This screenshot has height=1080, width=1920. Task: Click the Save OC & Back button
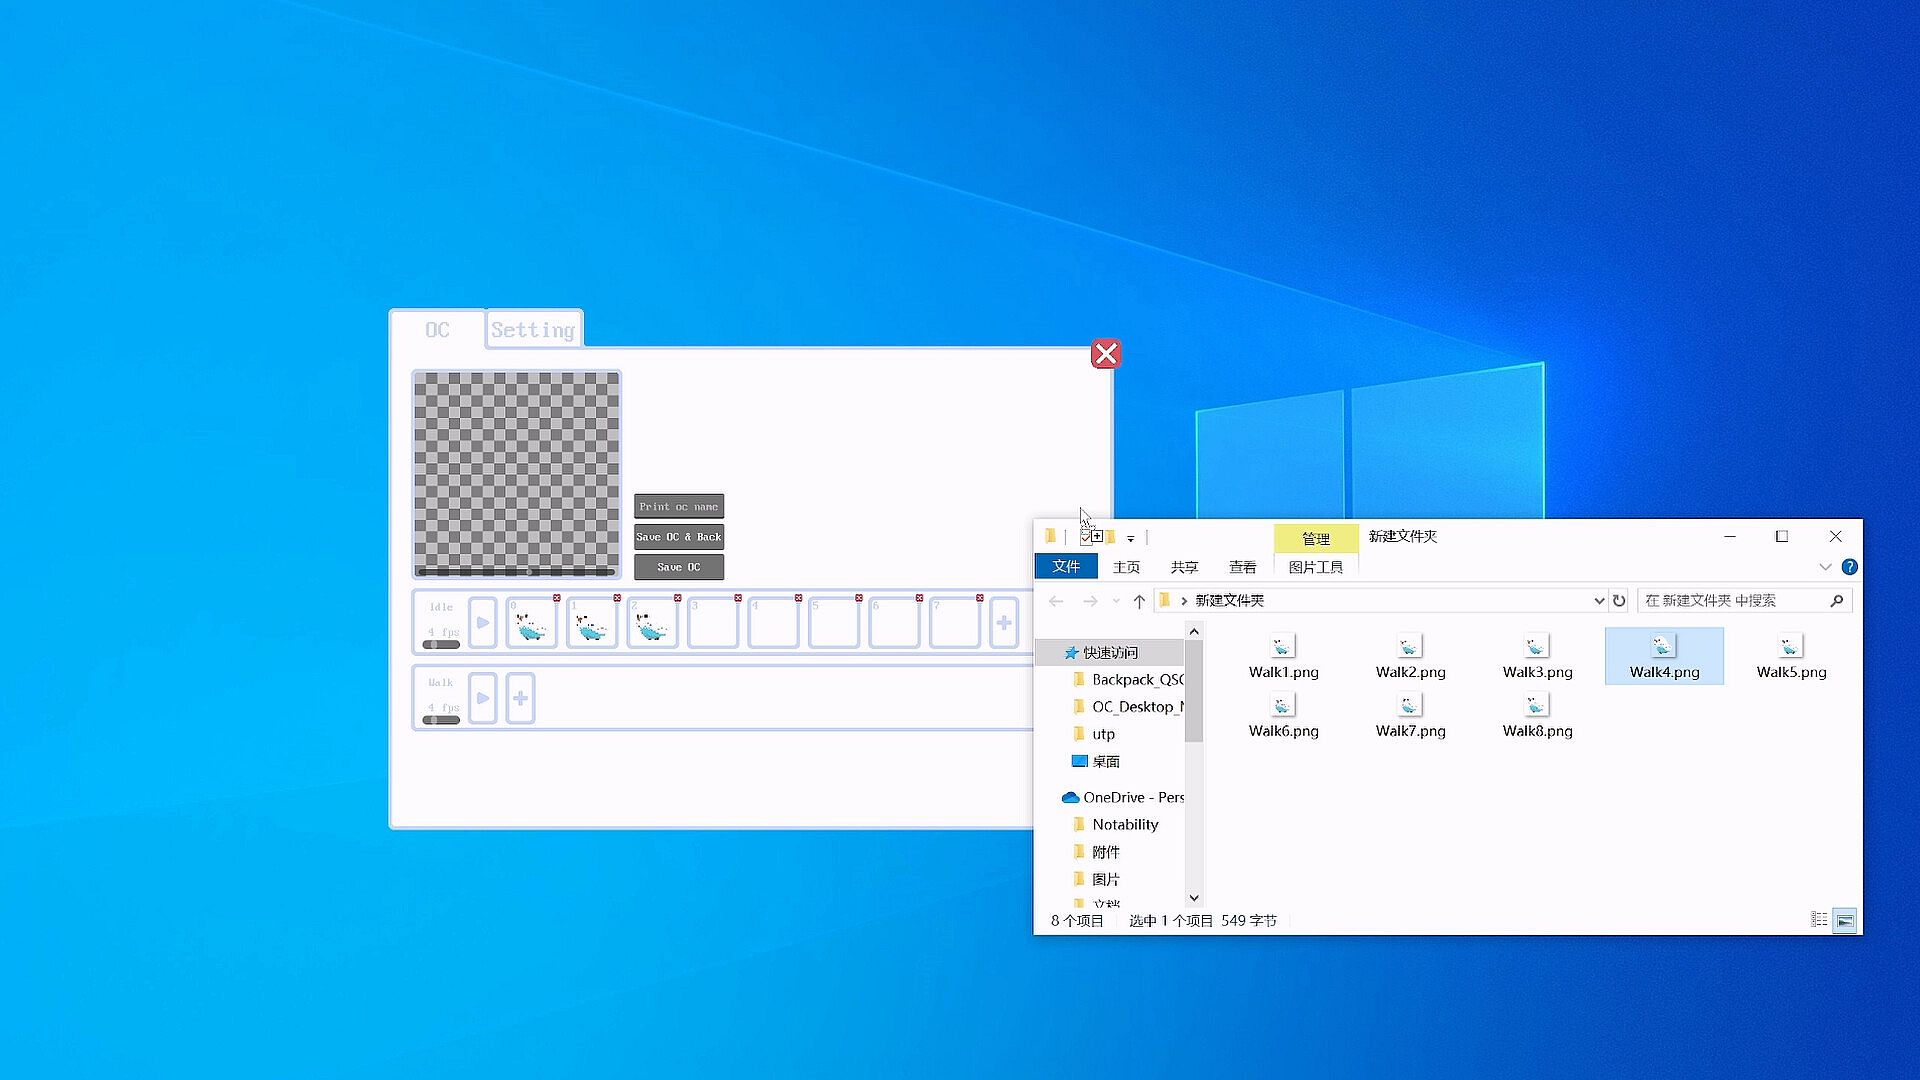click(x=679, y=537)
